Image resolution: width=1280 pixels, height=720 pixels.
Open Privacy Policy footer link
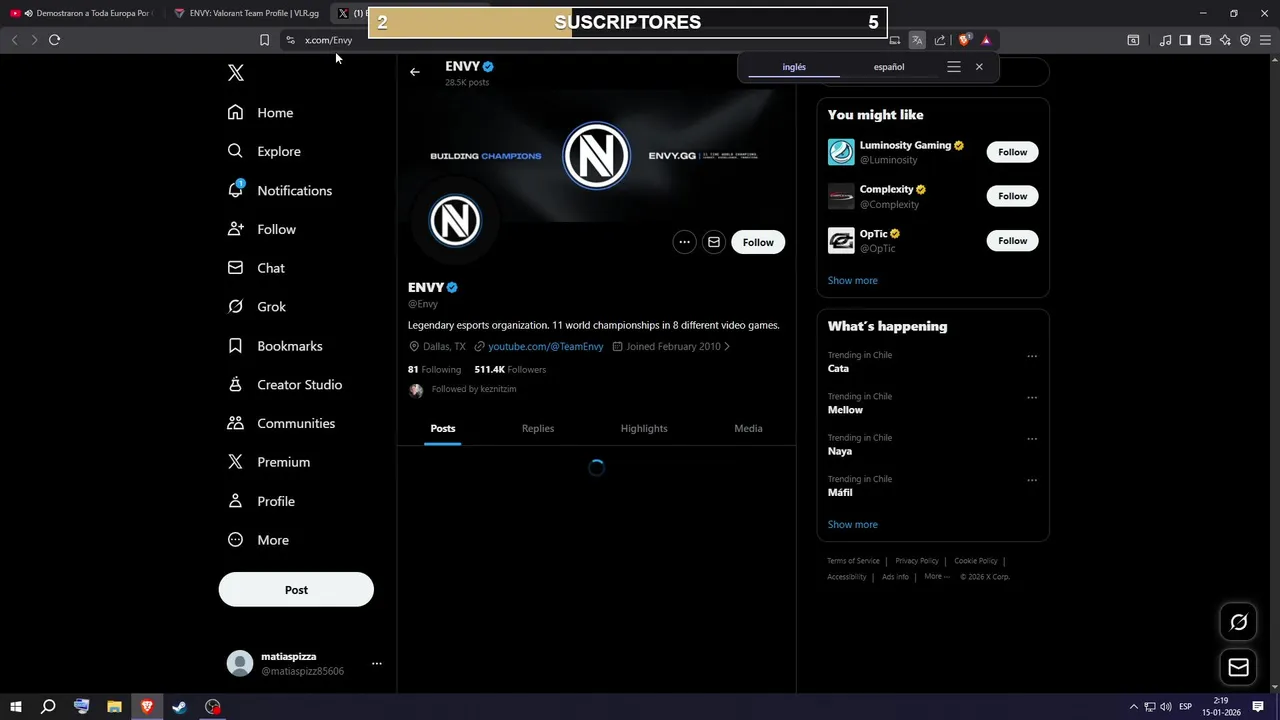click(x=917, y=561)
